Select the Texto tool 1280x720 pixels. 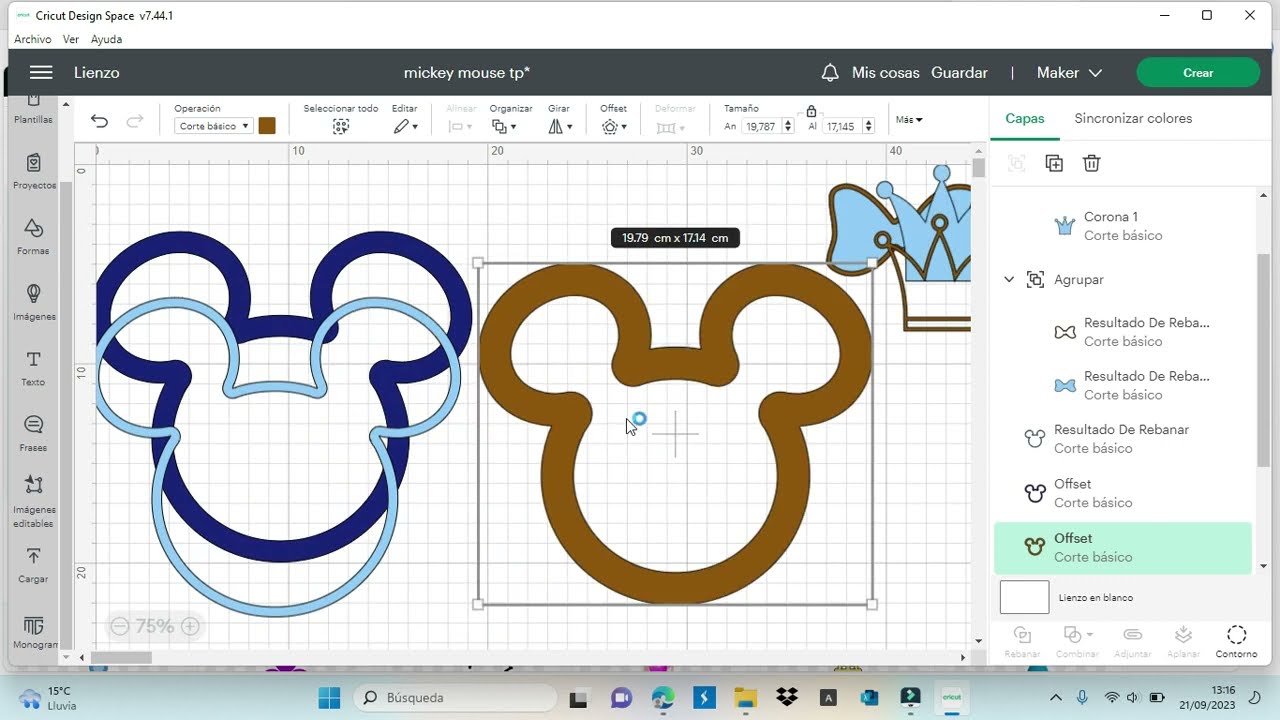pyautogui.click(x=33, y=369)
